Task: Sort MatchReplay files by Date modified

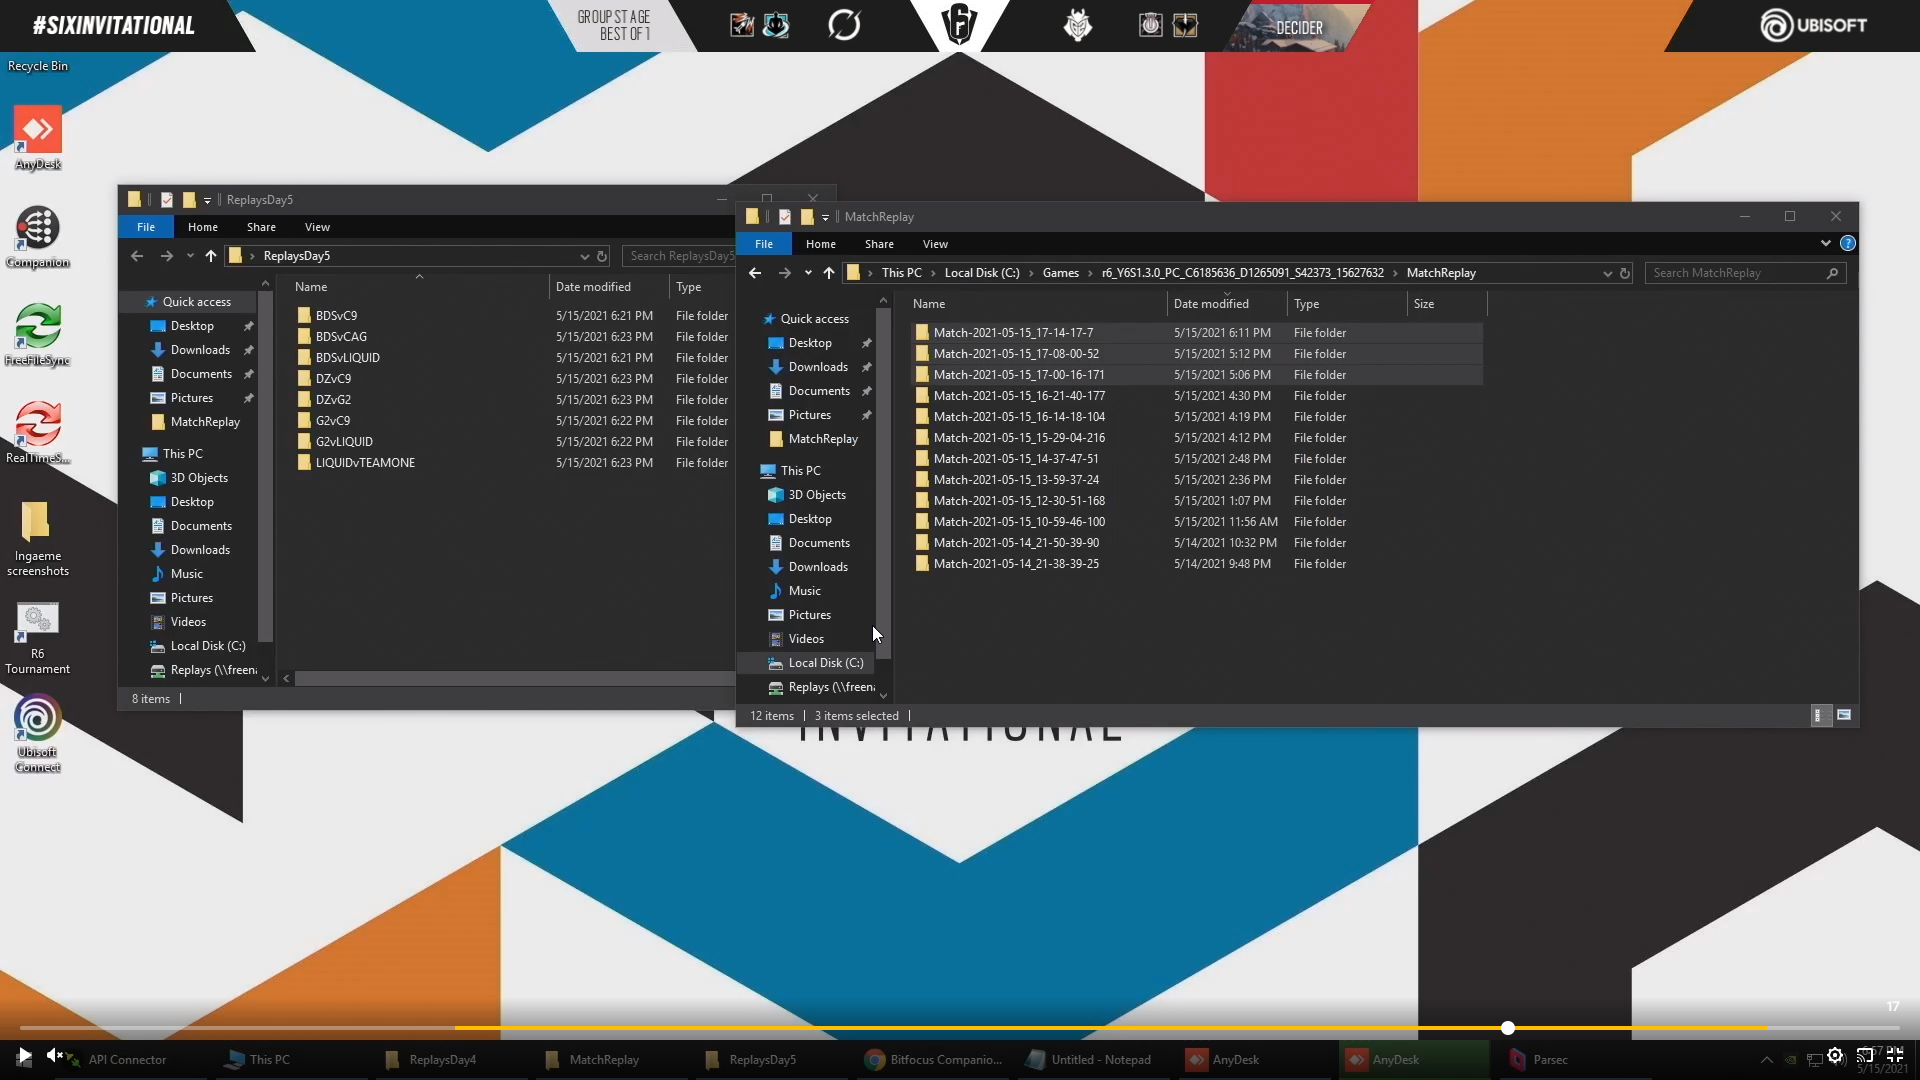Action: (1211, 304)
